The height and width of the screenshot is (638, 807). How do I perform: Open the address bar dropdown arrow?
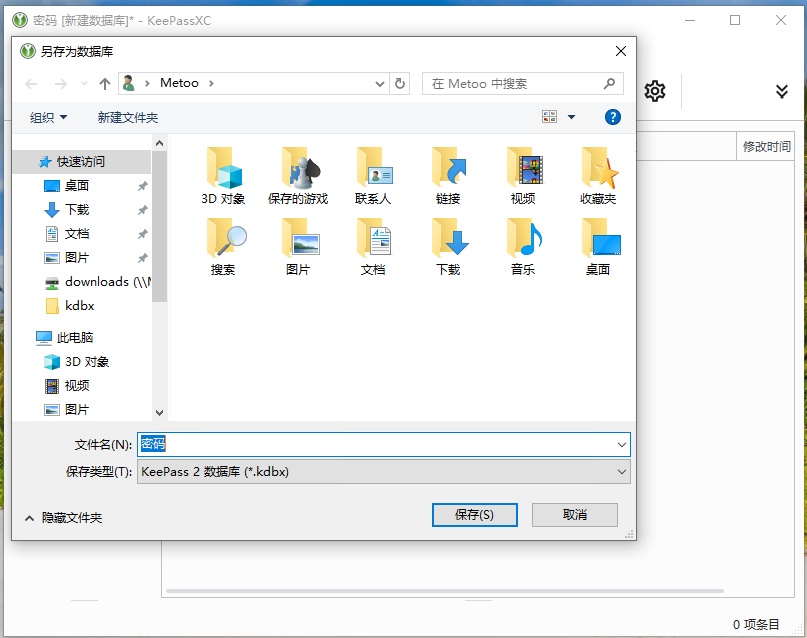[x=378, y=83]
